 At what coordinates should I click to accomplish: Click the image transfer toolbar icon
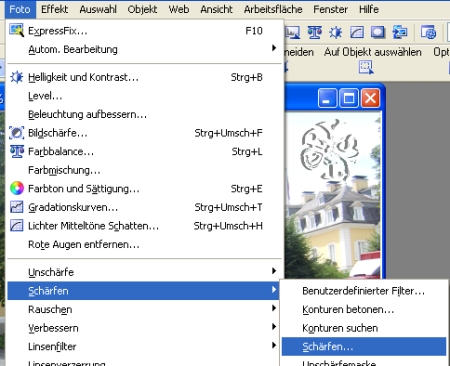pos(400,32)
